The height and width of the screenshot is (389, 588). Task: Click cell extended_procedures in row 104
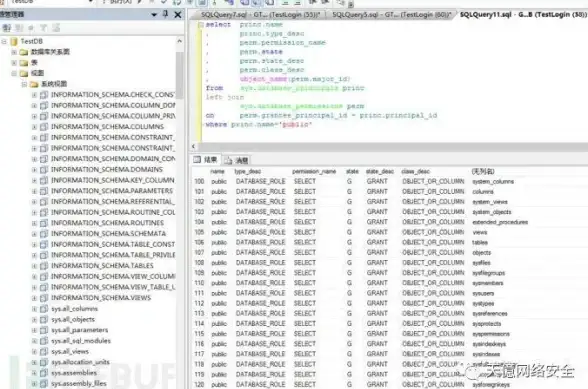click(x=500, y=222)
